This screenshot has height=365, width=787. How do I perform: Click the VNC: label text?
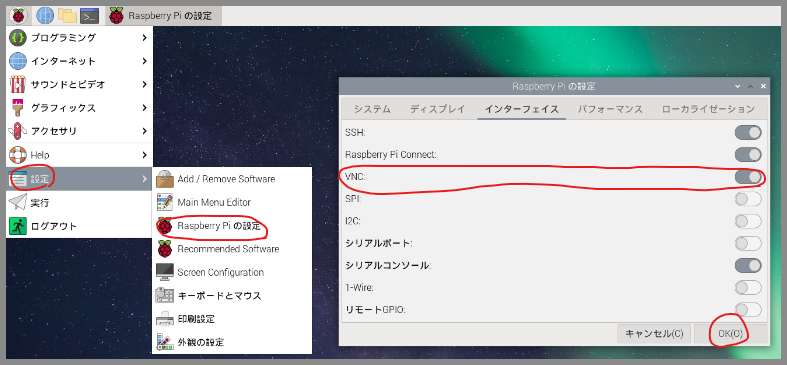point(355,177)
